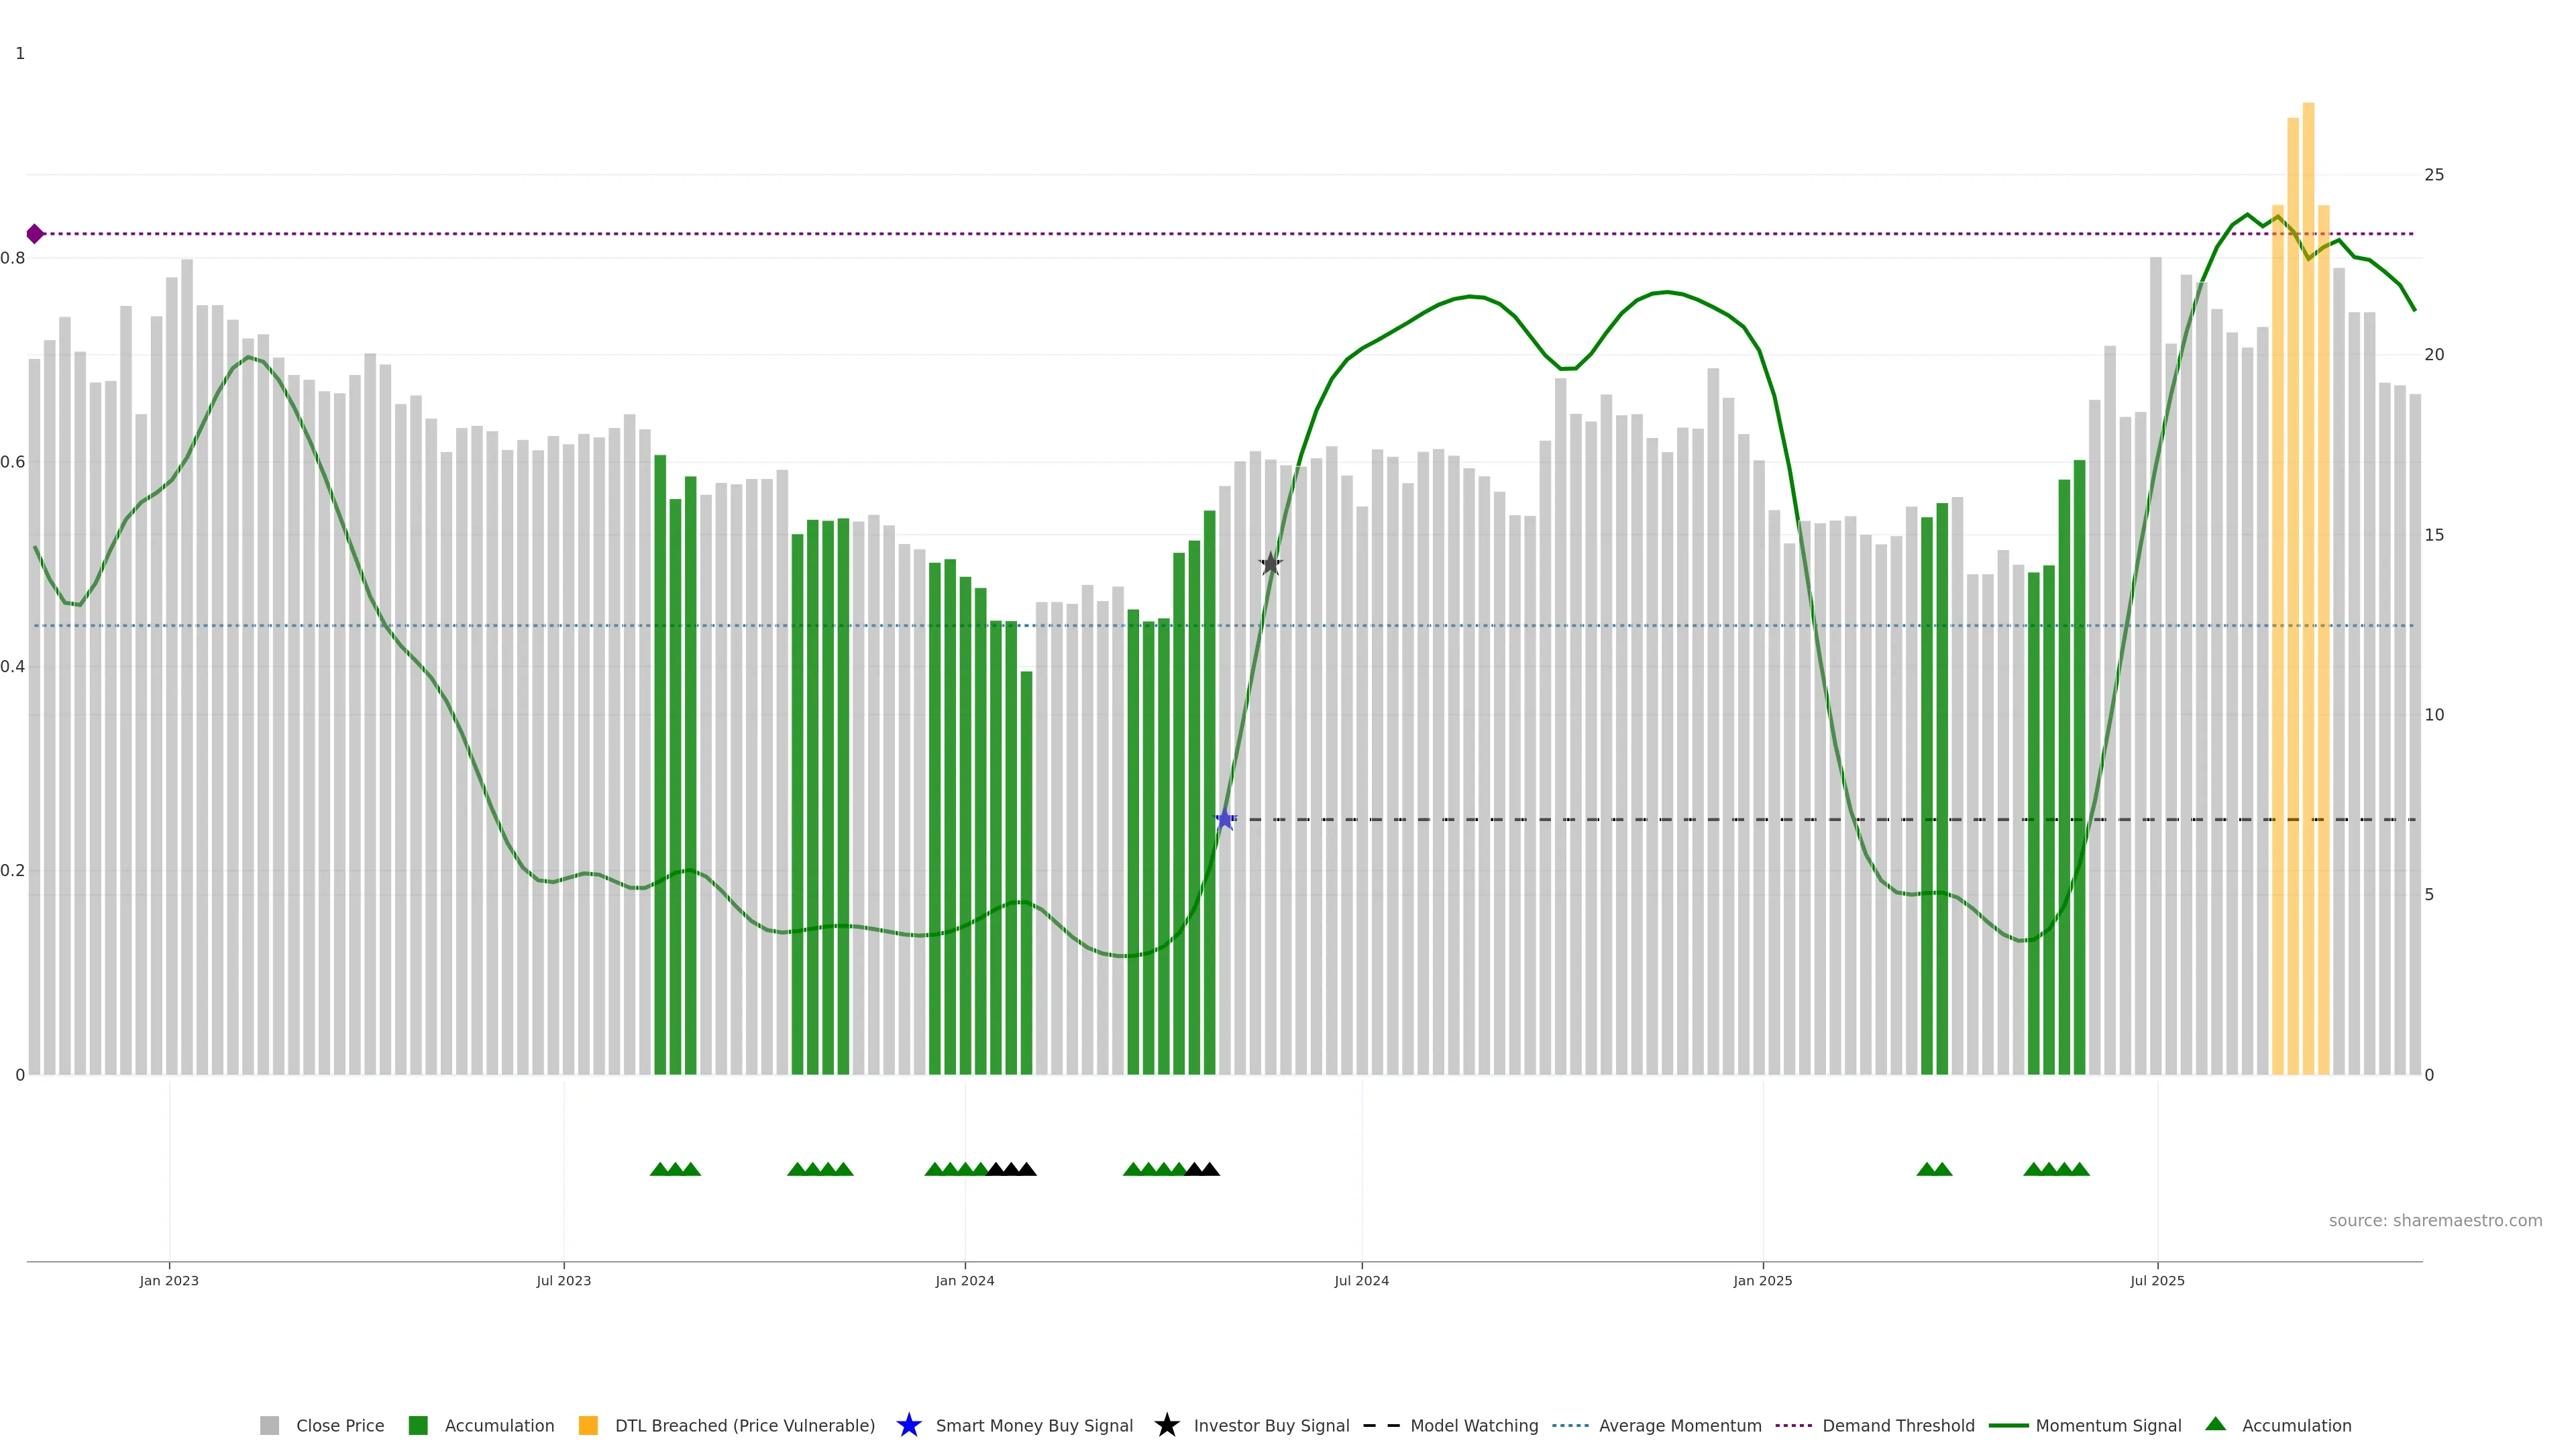The image size is (2576, 1449).
Task: Click the blue star icon in legend
Action: click(908, 1425)
